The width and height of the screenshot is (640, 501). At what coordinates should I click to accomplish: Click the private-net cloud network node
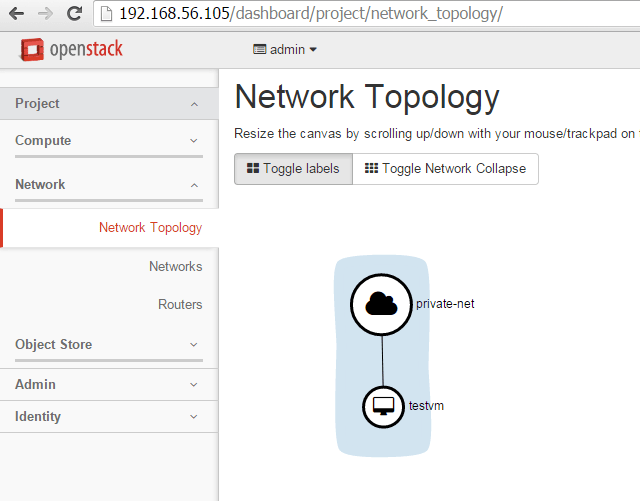coord(381,304)
